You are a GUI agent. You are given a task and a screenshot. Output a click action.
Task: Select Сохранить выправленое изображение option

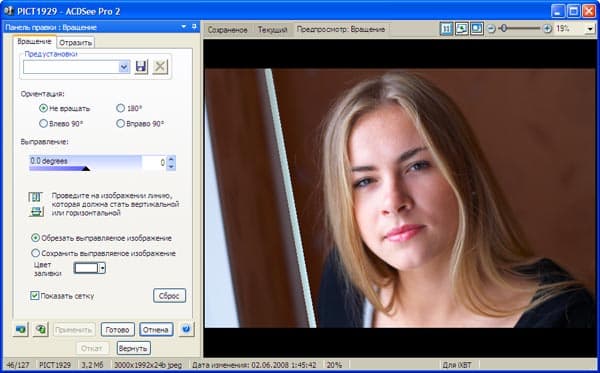[x=35, y=253]
